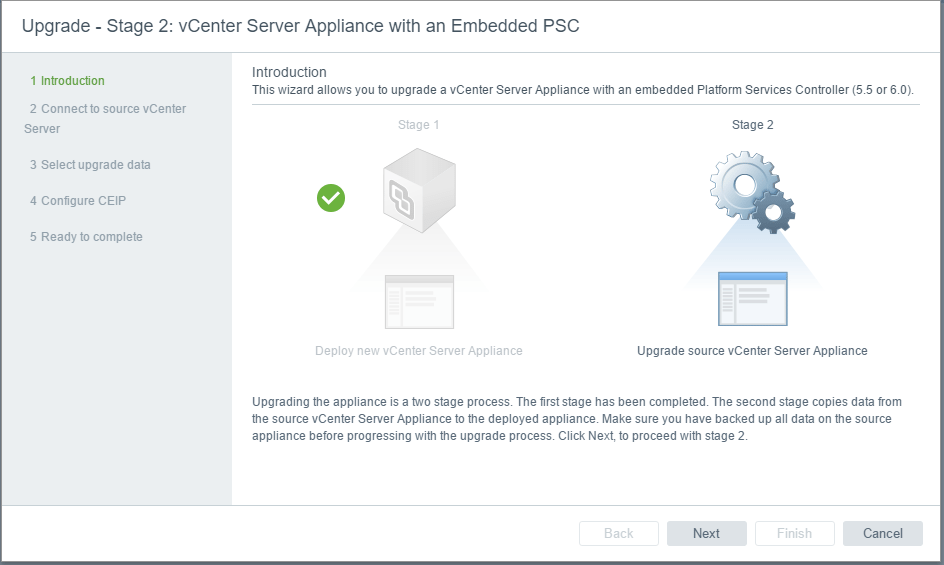Image resolution: width=944 pixels, height=565 pixels.
Task: Click the Upgrade source vCenter Server Appliance caption
Action: pos(752,351)
